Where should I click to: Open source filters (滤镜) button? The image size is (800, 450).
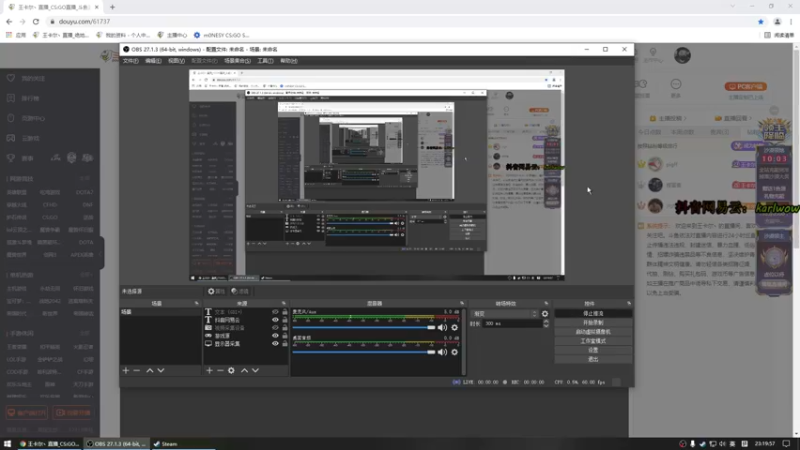(240, 291)
